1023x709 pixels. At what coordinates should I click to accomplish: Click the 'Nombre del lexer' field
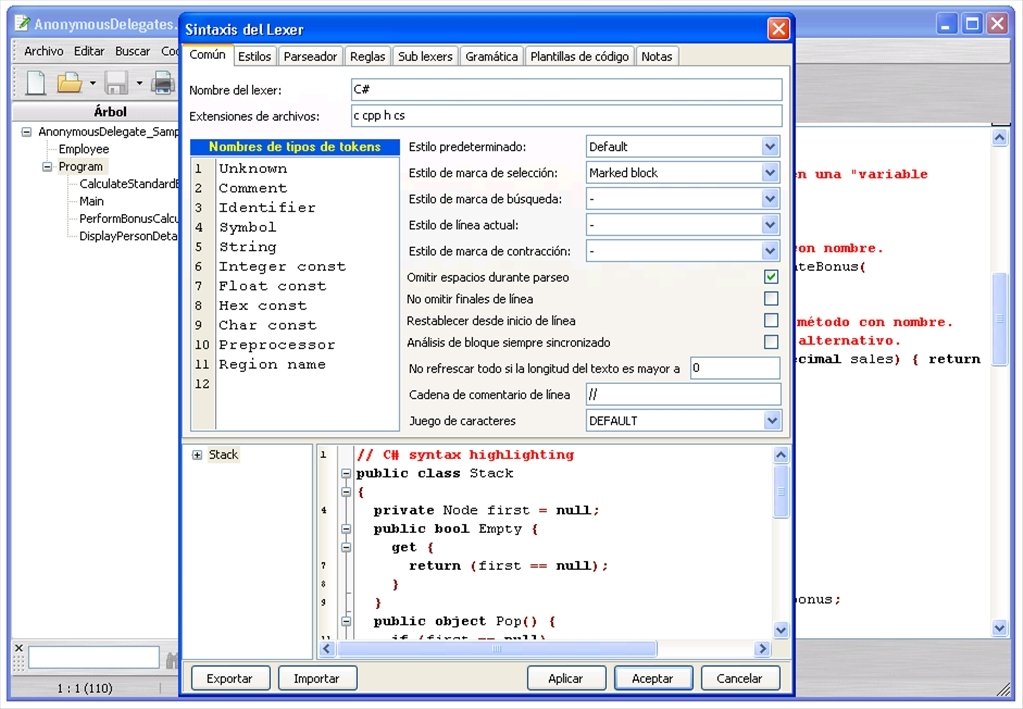click(x=566, y=89)
